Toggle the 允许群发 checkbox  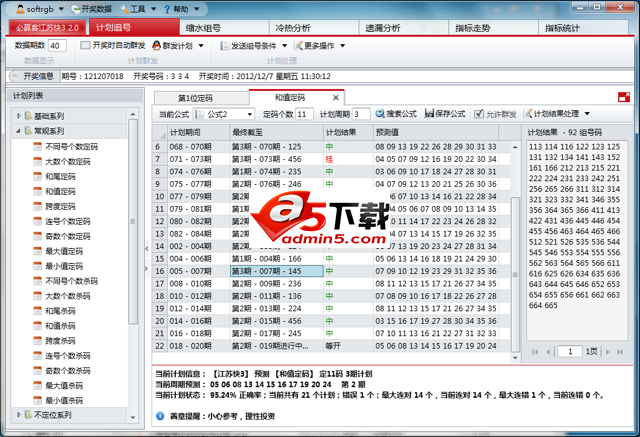tap(477, 115)
